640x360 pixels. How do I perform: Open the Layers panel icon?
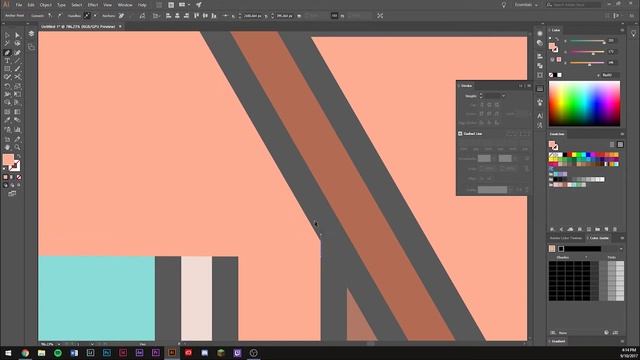pyautogui.click(x=31, y=34)
